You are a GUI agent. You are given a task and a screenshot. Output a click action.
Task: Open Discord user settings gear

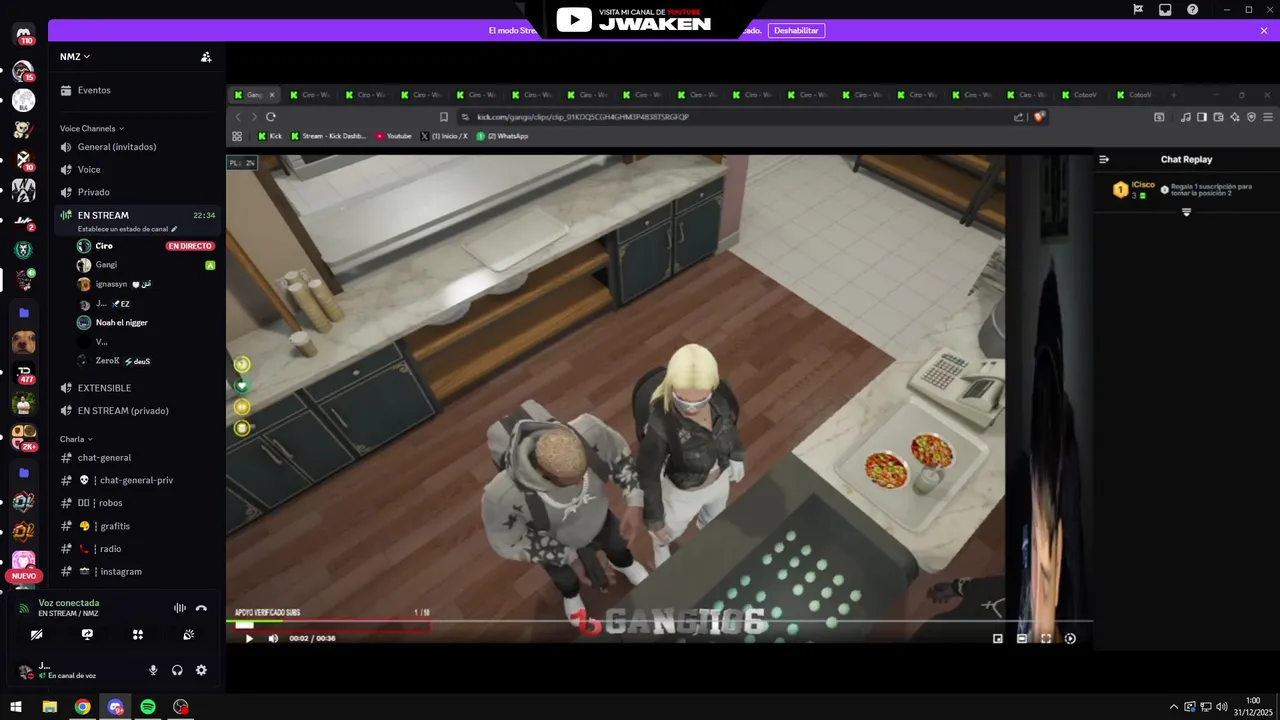pyautogui.click(x=201, y=670)
